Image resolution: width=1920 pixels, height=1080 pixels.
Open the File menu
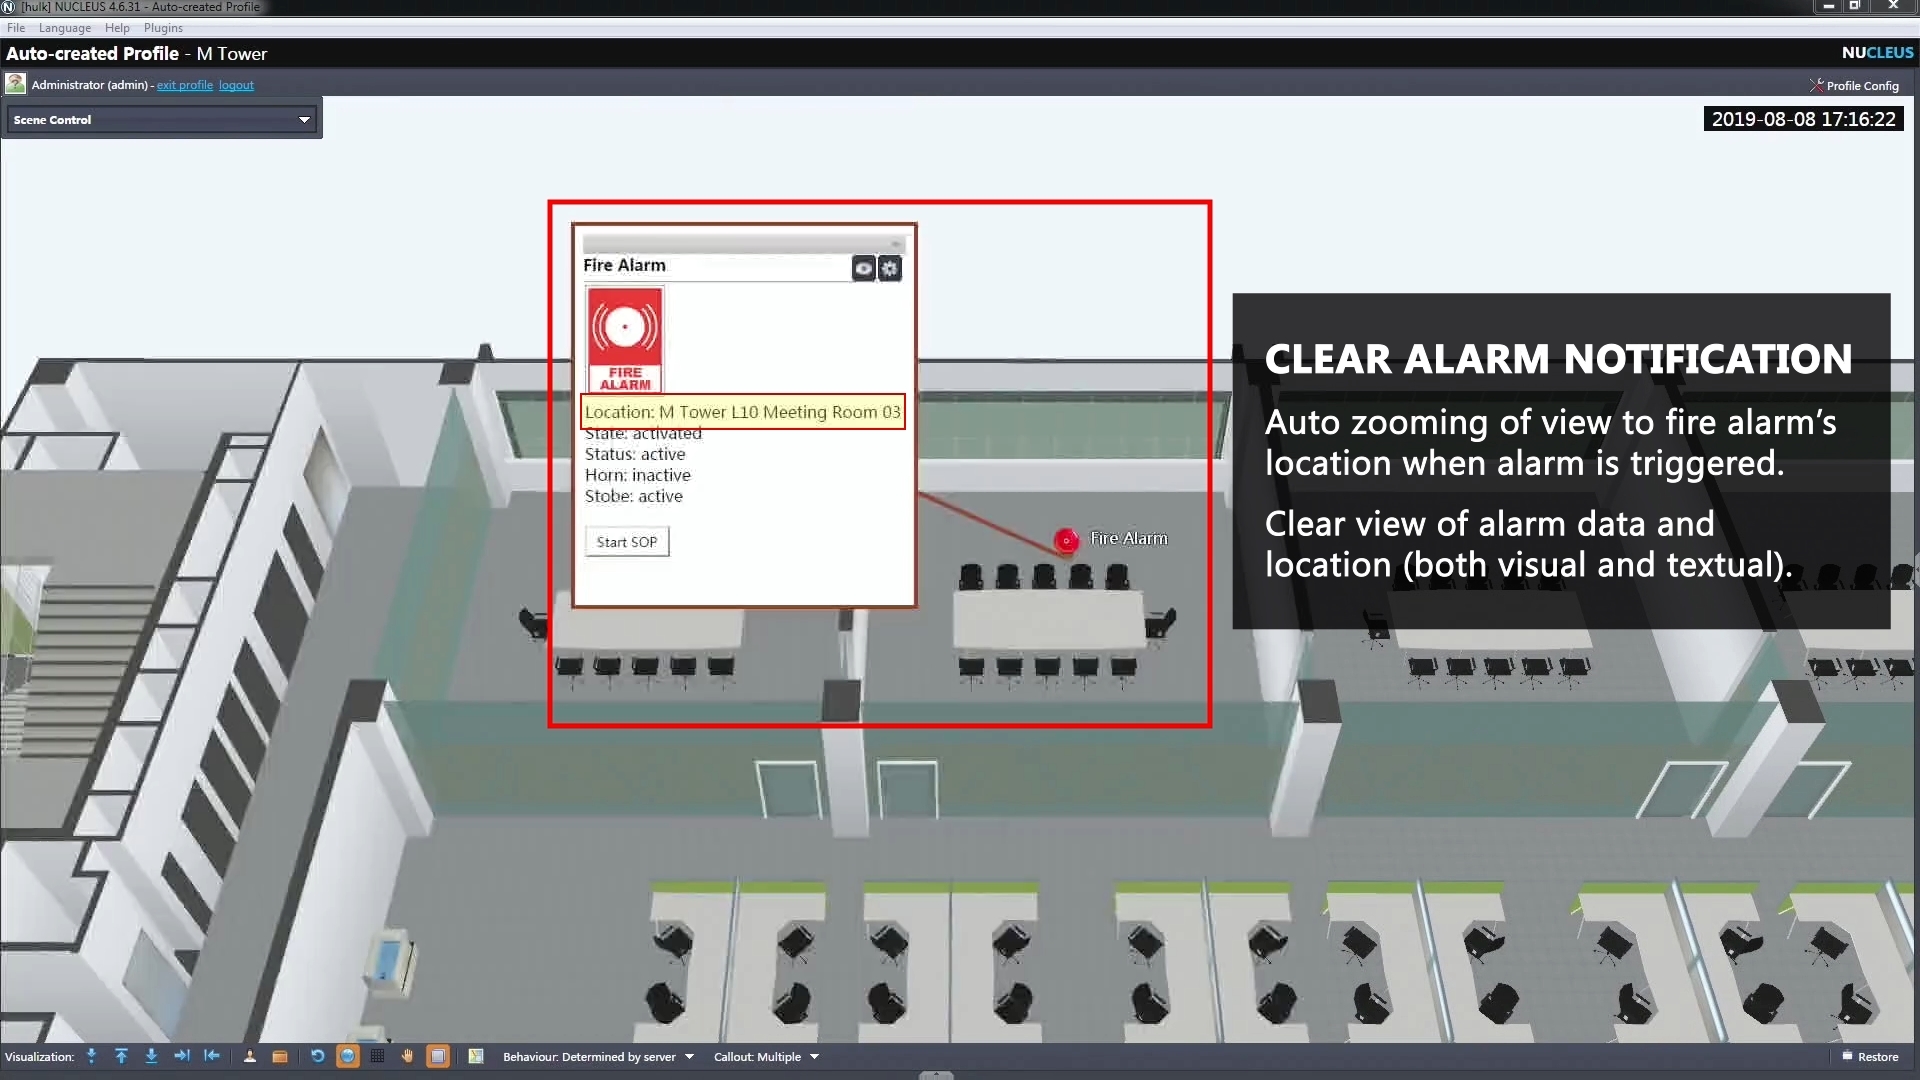tap(16, 28)
